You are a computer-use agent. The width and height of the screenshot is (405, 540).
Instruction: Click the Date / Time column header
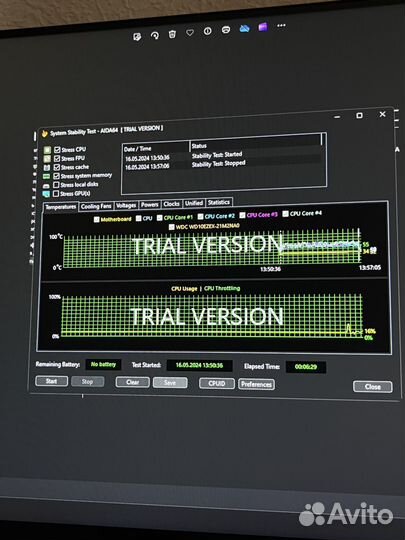[x=156, y=148]
